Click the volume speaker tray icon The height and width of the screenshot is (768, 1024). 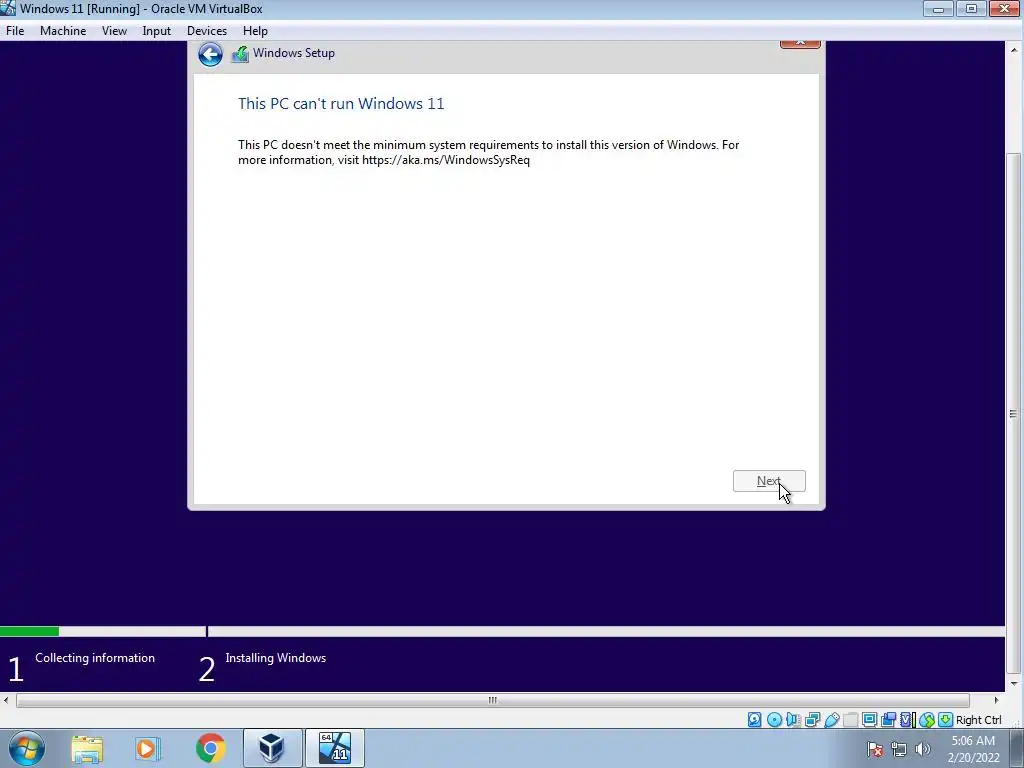pos(923,749)
